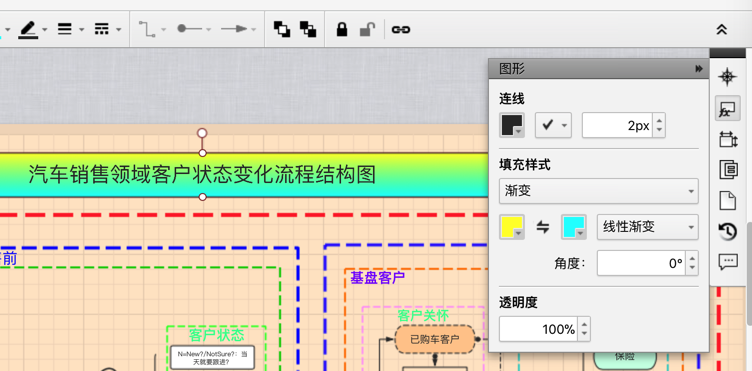The height and width of the screenshot is (371, 752).
Task: Click the line color pencil icon
Action: click(28, 30)
